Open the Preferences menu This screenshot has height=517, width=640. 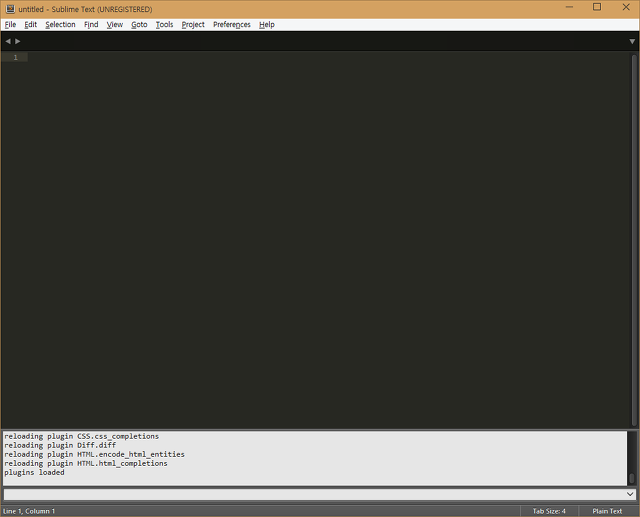pos(232,24)
